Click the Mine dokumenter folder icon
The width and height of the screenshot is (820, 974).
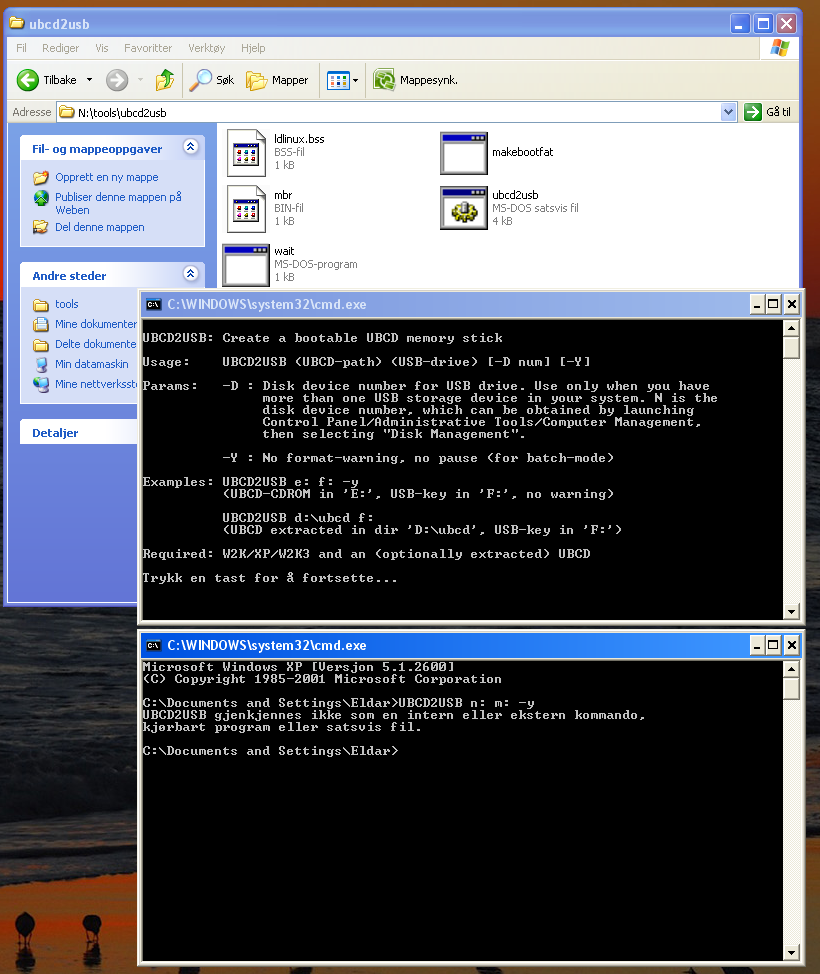click(41, 324)
